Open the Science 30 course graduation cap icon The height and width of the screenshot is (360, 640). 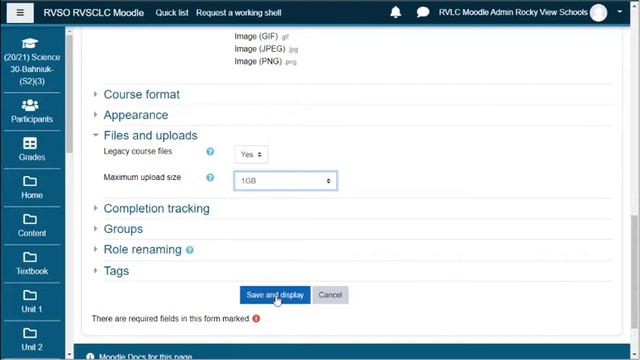tap(30, 43)
